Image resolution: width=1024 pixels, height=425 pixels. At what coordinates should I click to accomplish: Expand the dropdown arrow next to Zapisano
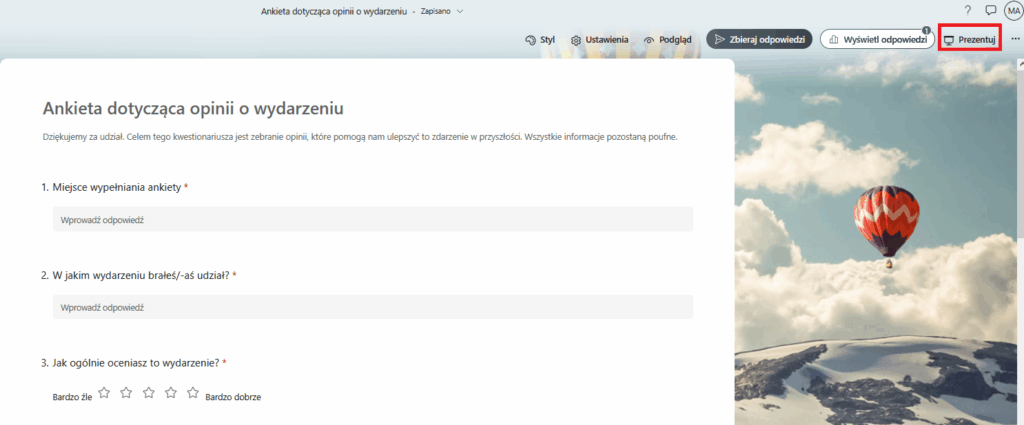point(461,11)
